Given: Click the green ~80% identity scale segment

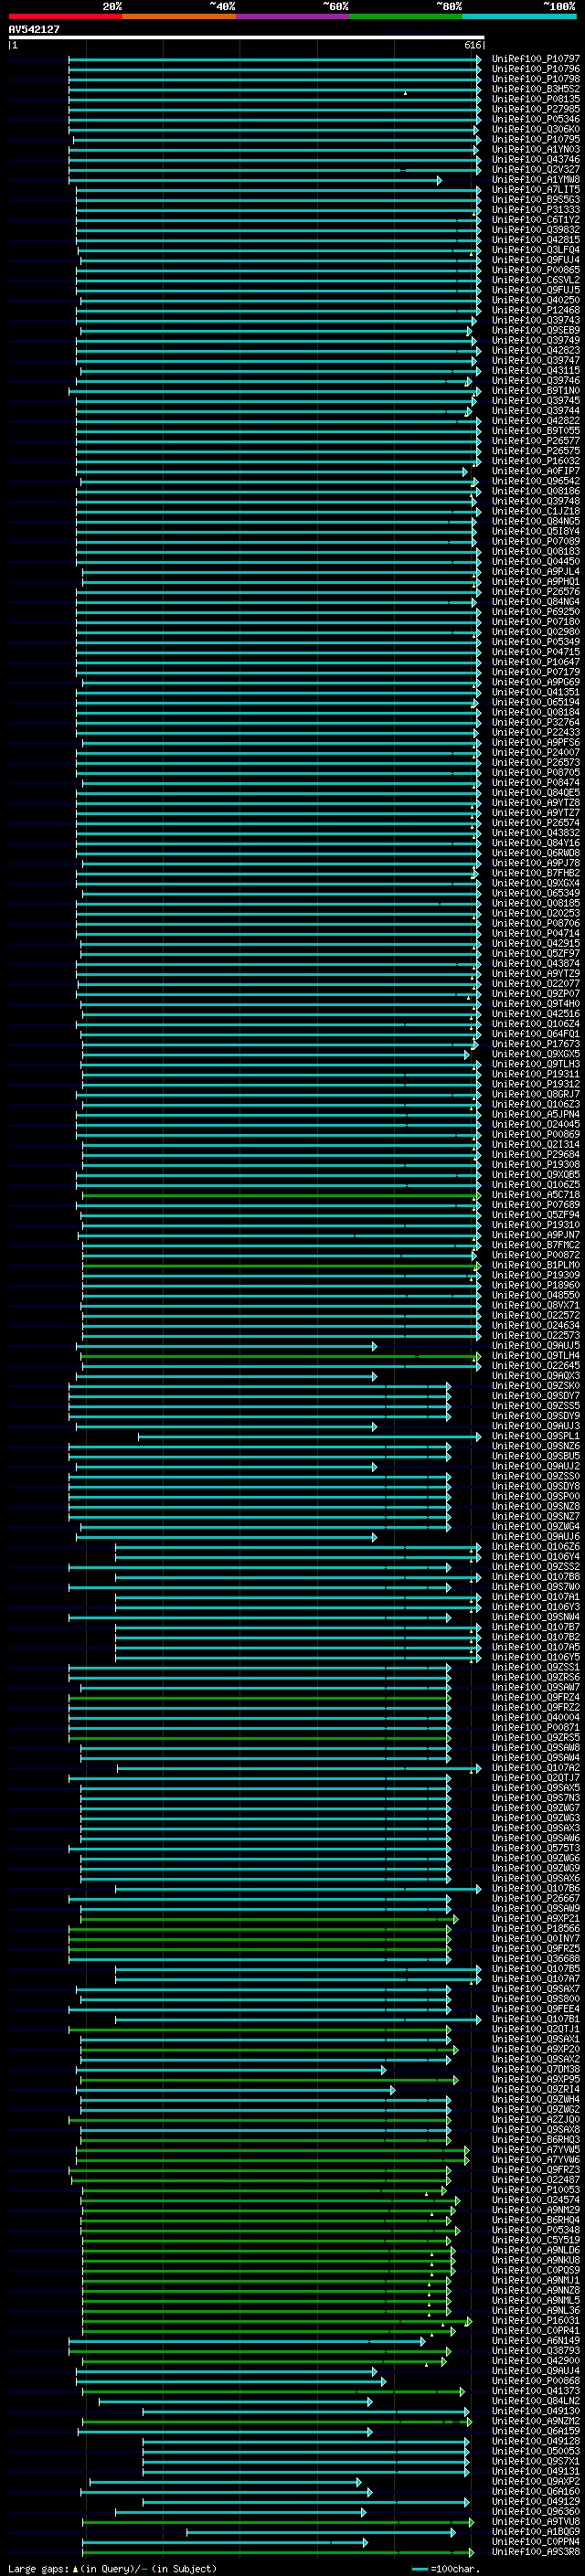Looking at the screenshot, I should (x=406, y=16).
